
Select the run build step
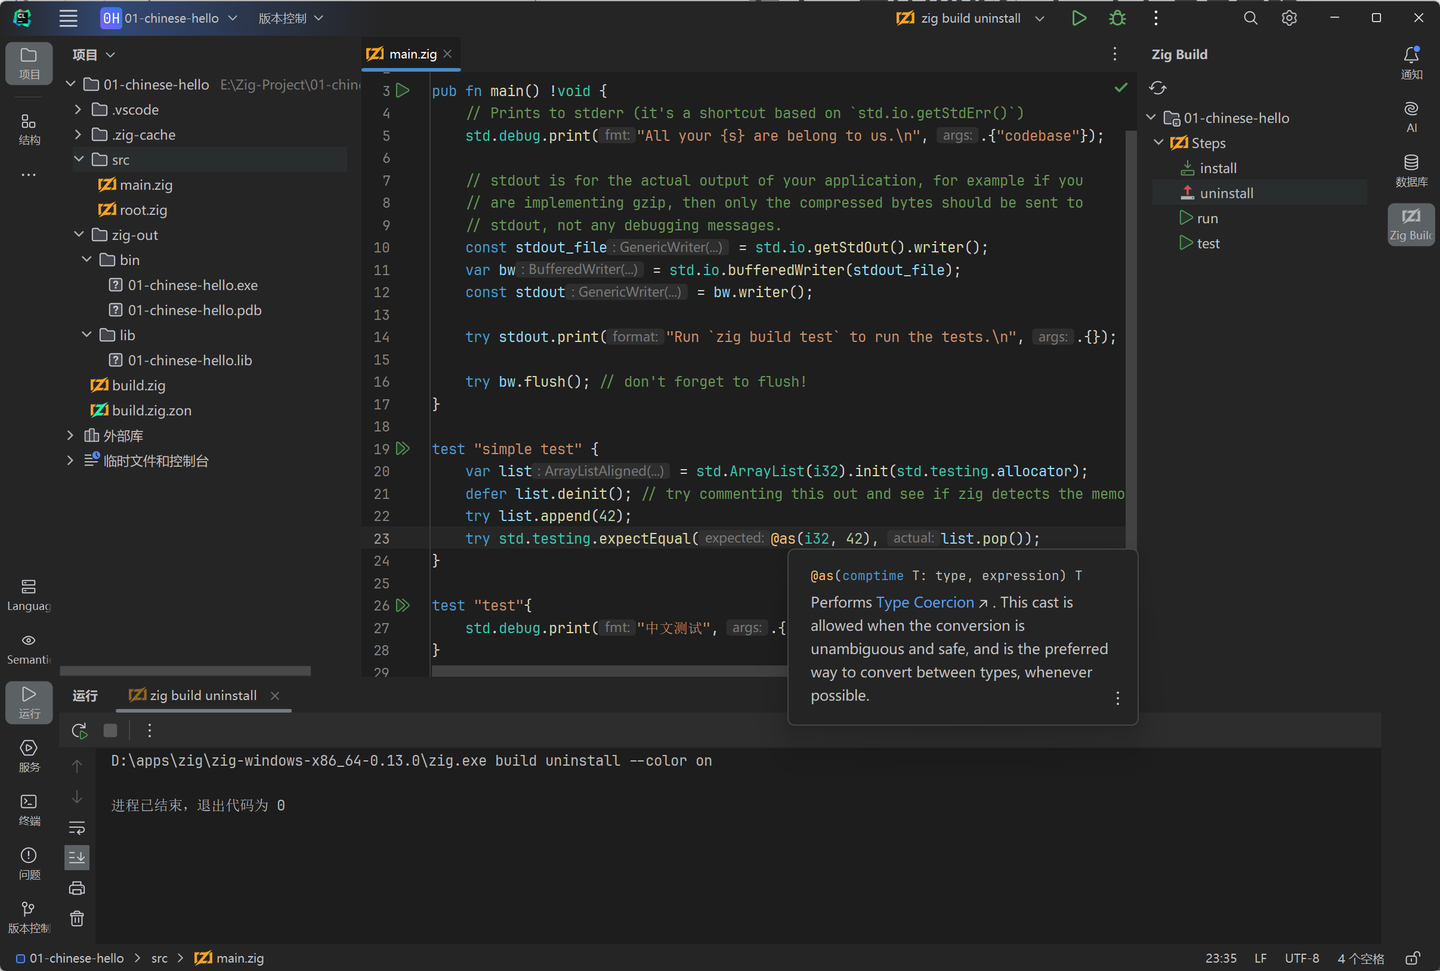click(1207, 218)
